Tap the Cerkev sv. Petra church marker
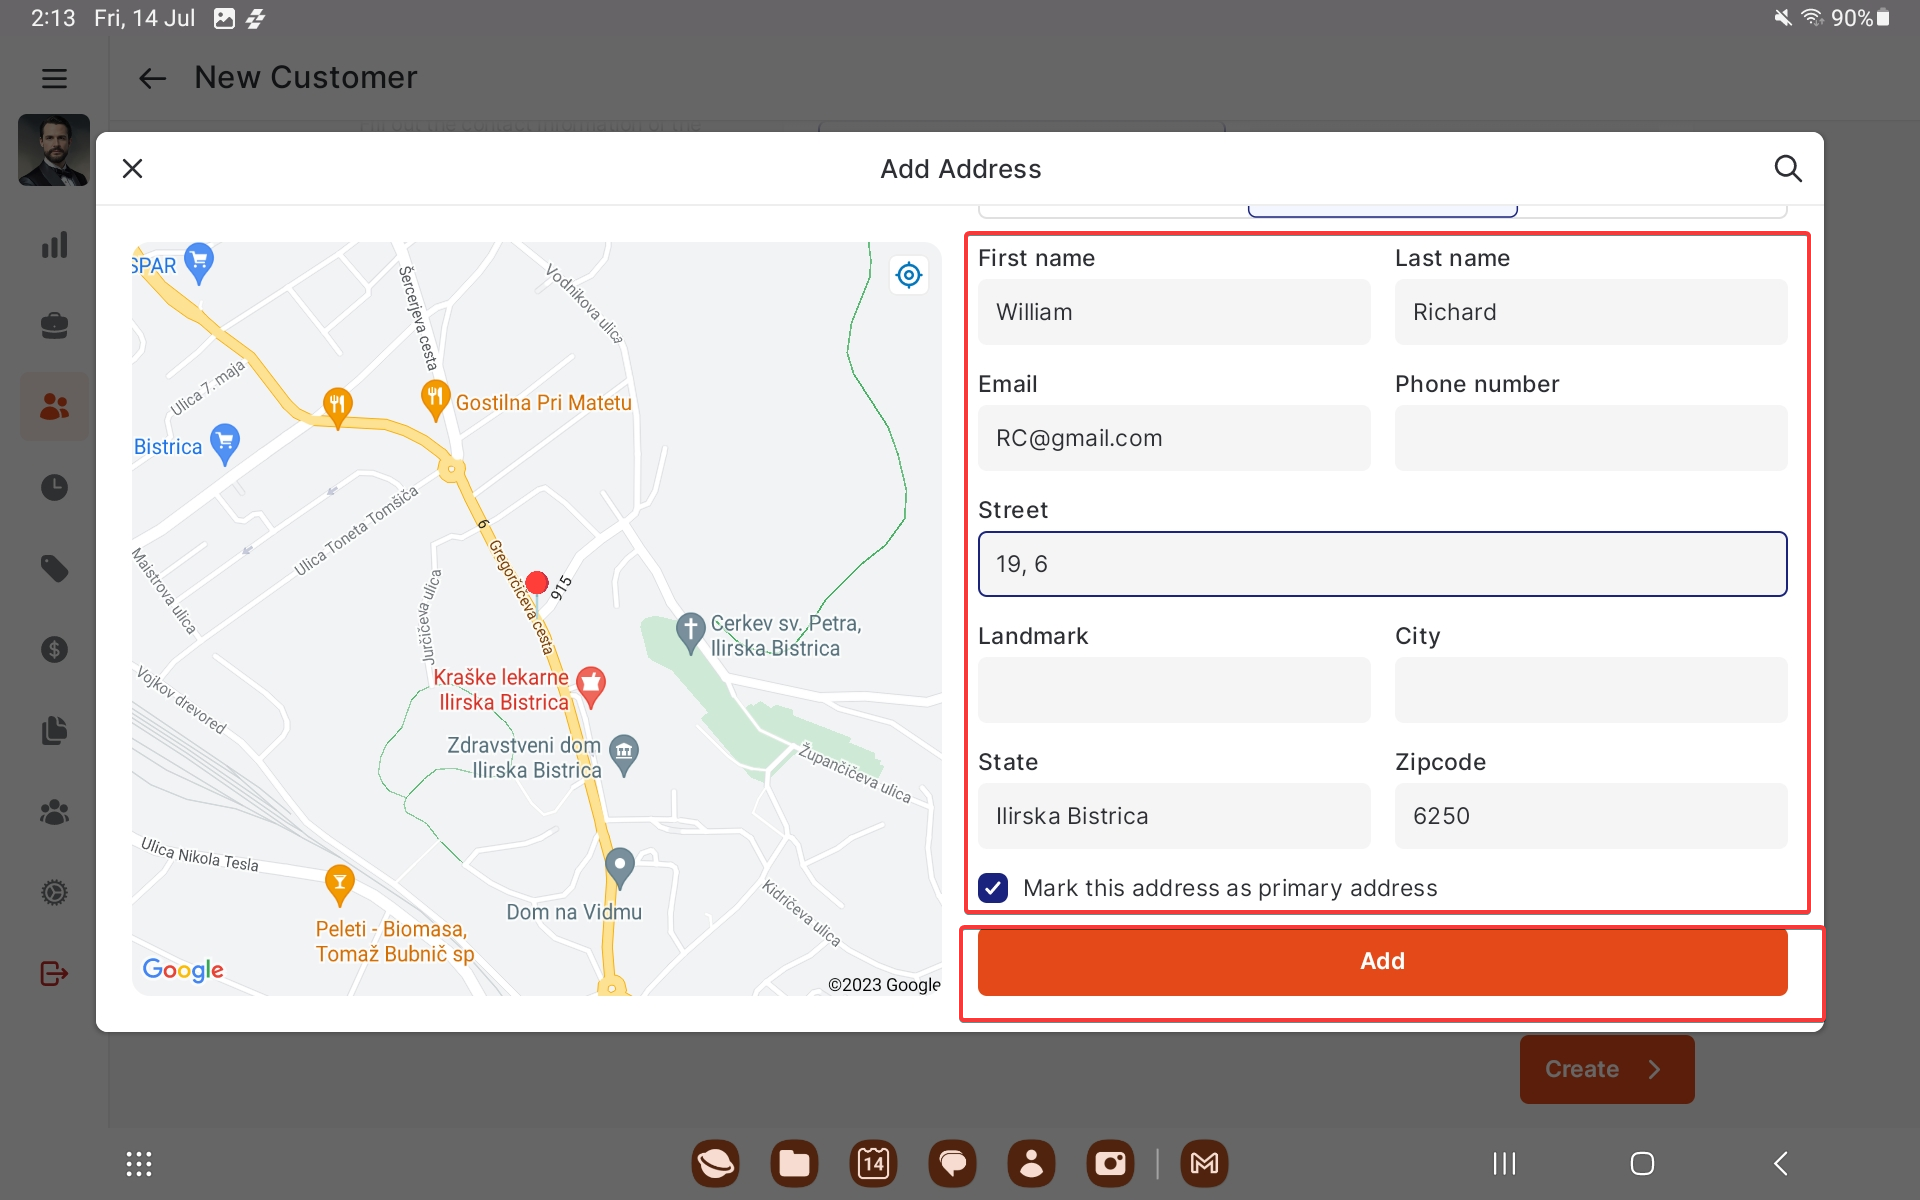 690,630
